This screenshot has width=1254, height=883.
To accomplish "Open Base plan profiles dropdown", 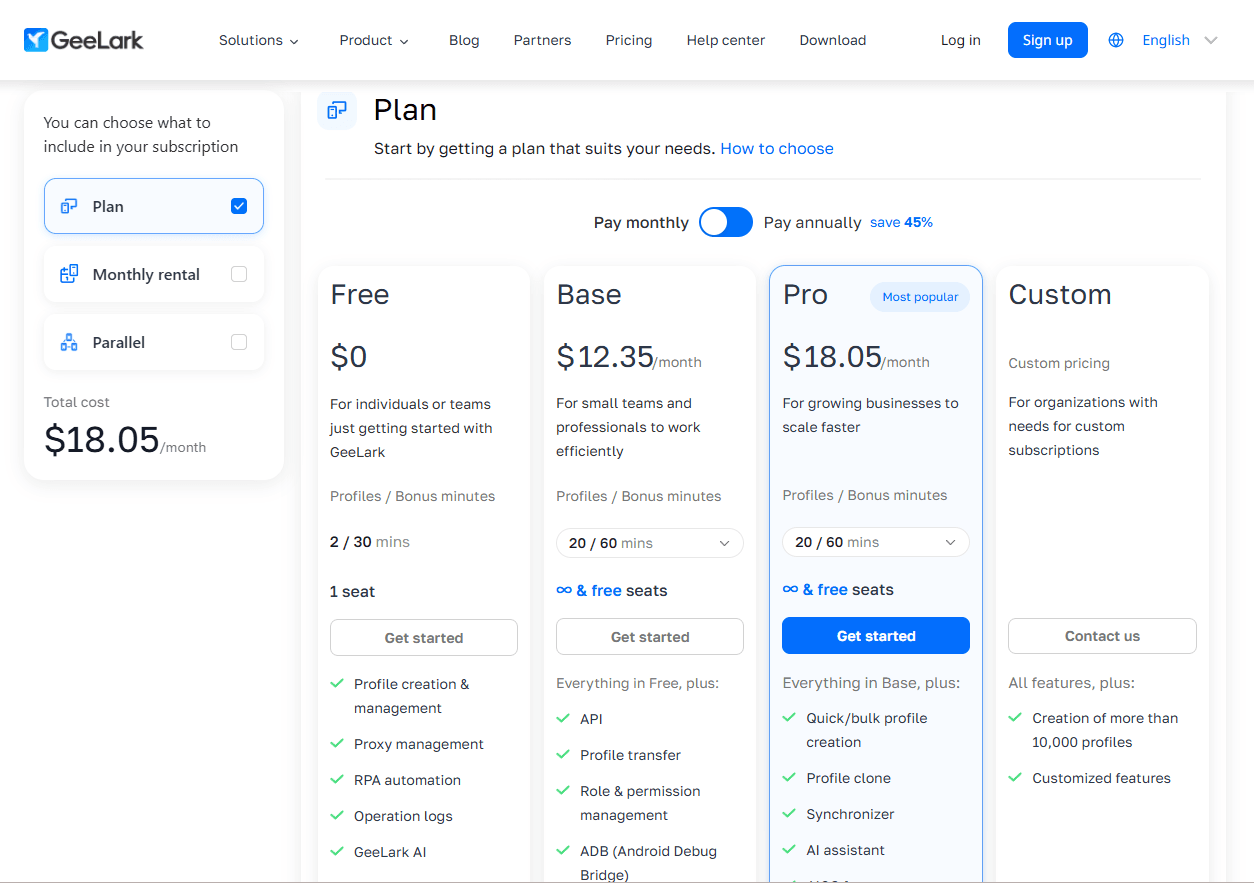I will point(650,543).
